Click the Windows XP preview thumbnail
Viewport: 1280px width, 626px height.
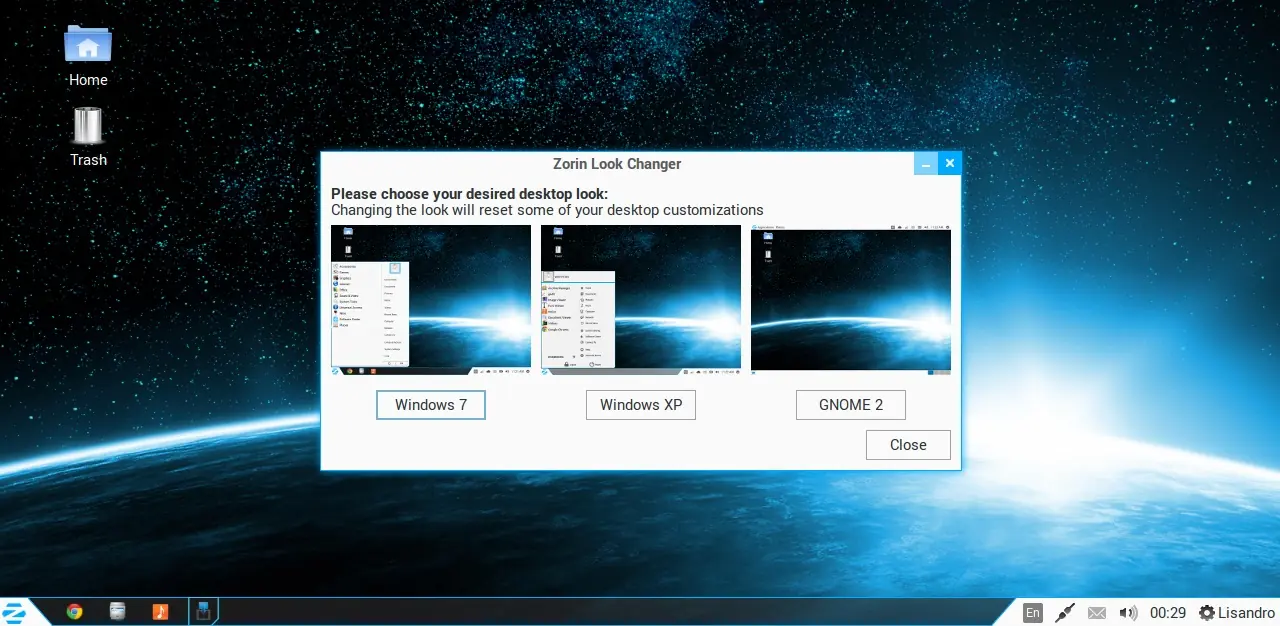(x=641, y=300)
